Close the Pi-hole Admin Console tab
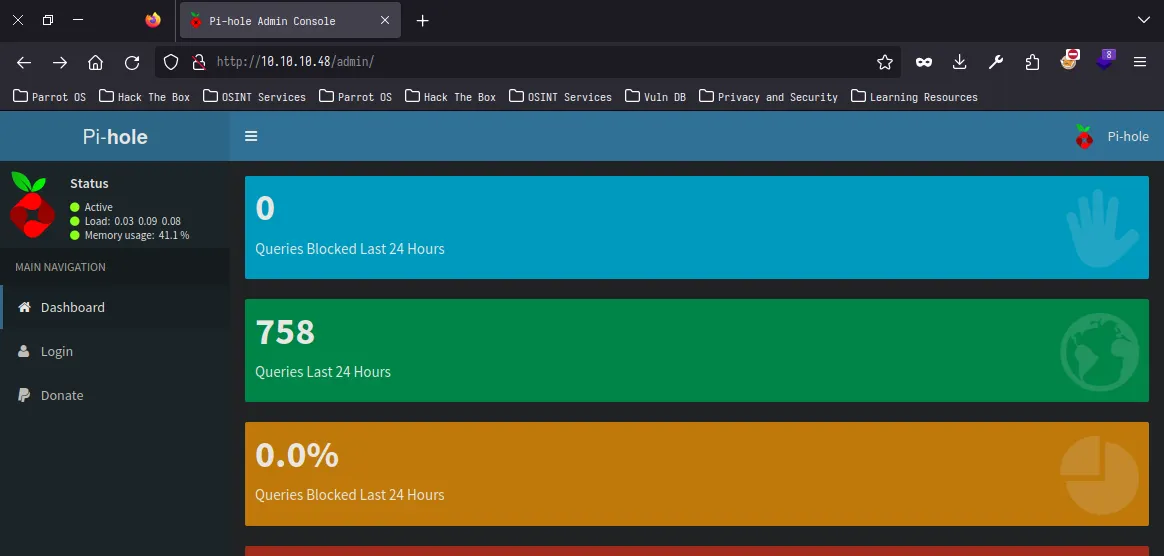Viewport: 1164px width, 556px height. (385, 20)
